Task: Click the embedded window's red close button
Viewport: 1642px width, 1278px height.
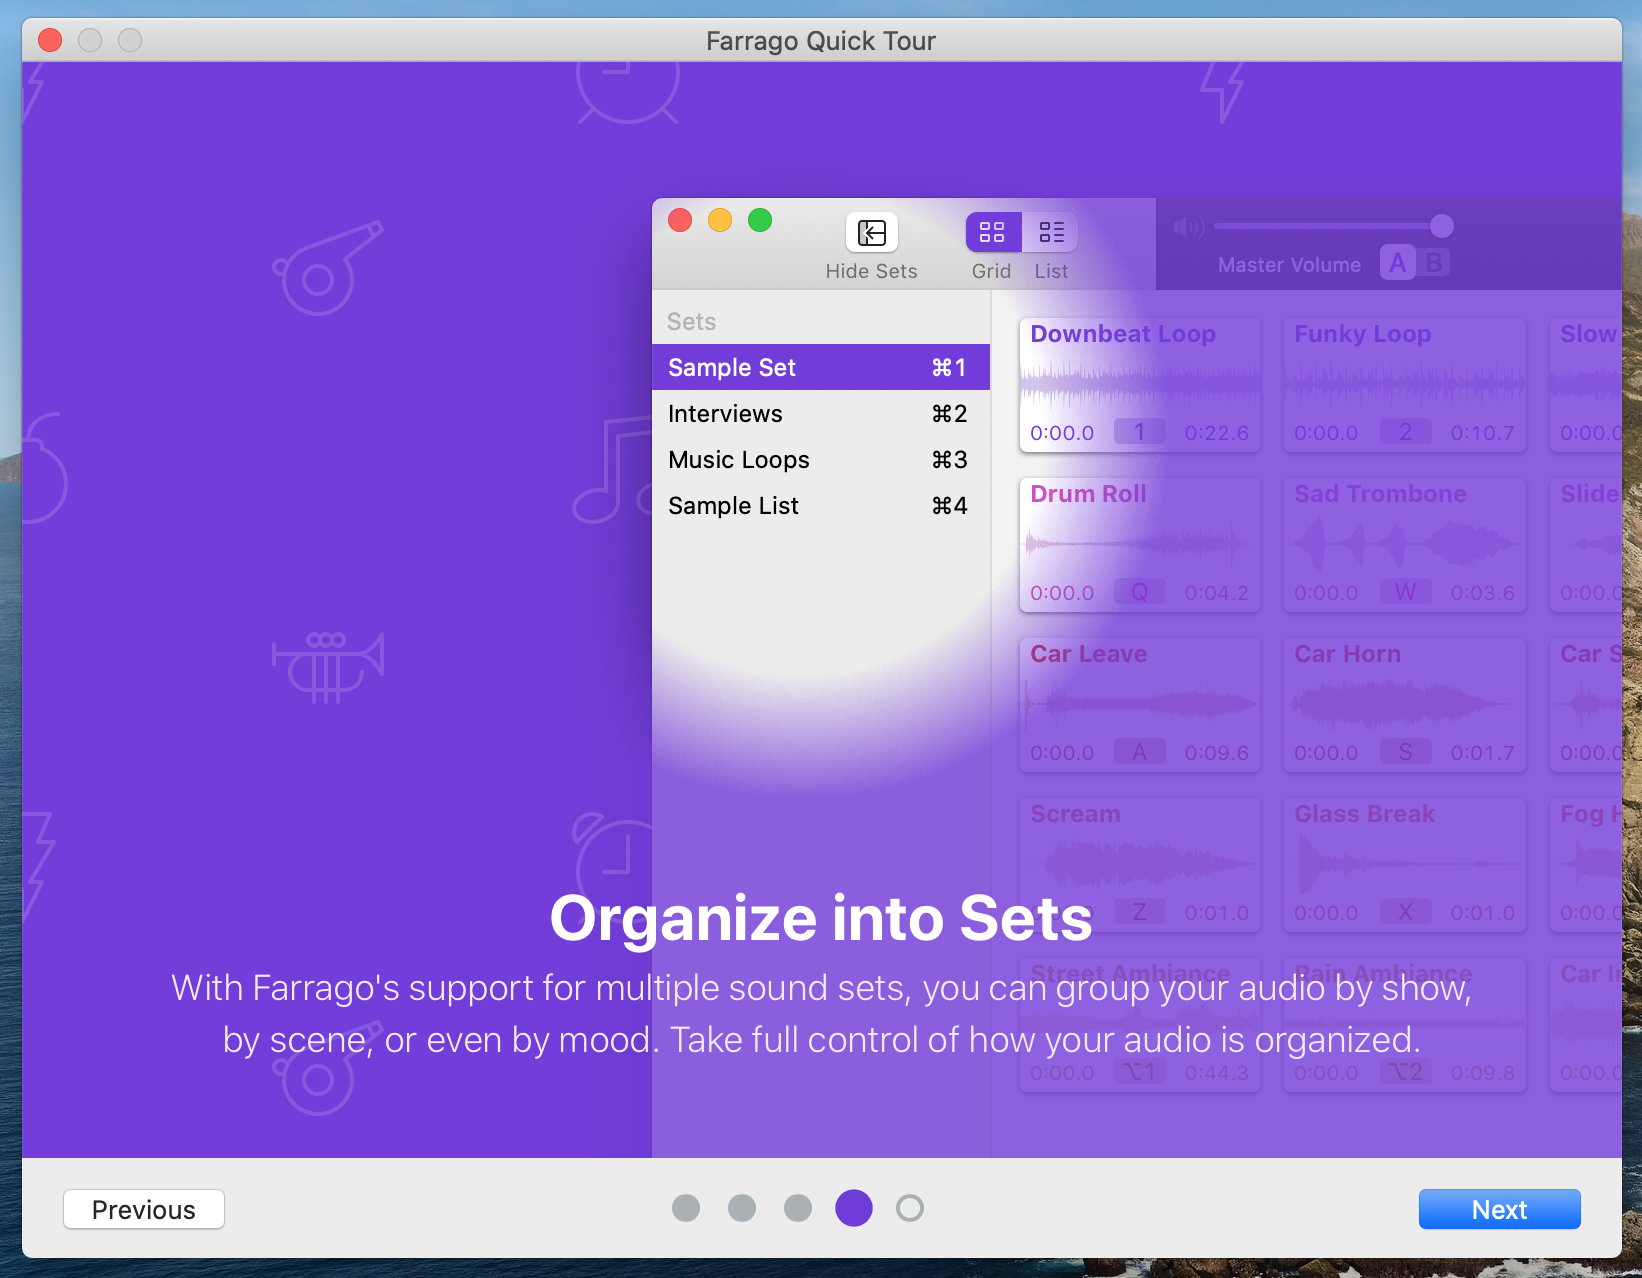Action: (680, 220)
